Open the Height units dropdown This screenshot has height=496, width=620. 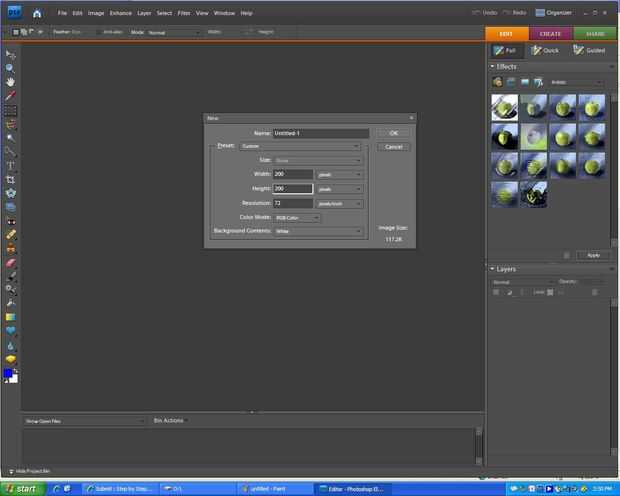coord(340,189)
